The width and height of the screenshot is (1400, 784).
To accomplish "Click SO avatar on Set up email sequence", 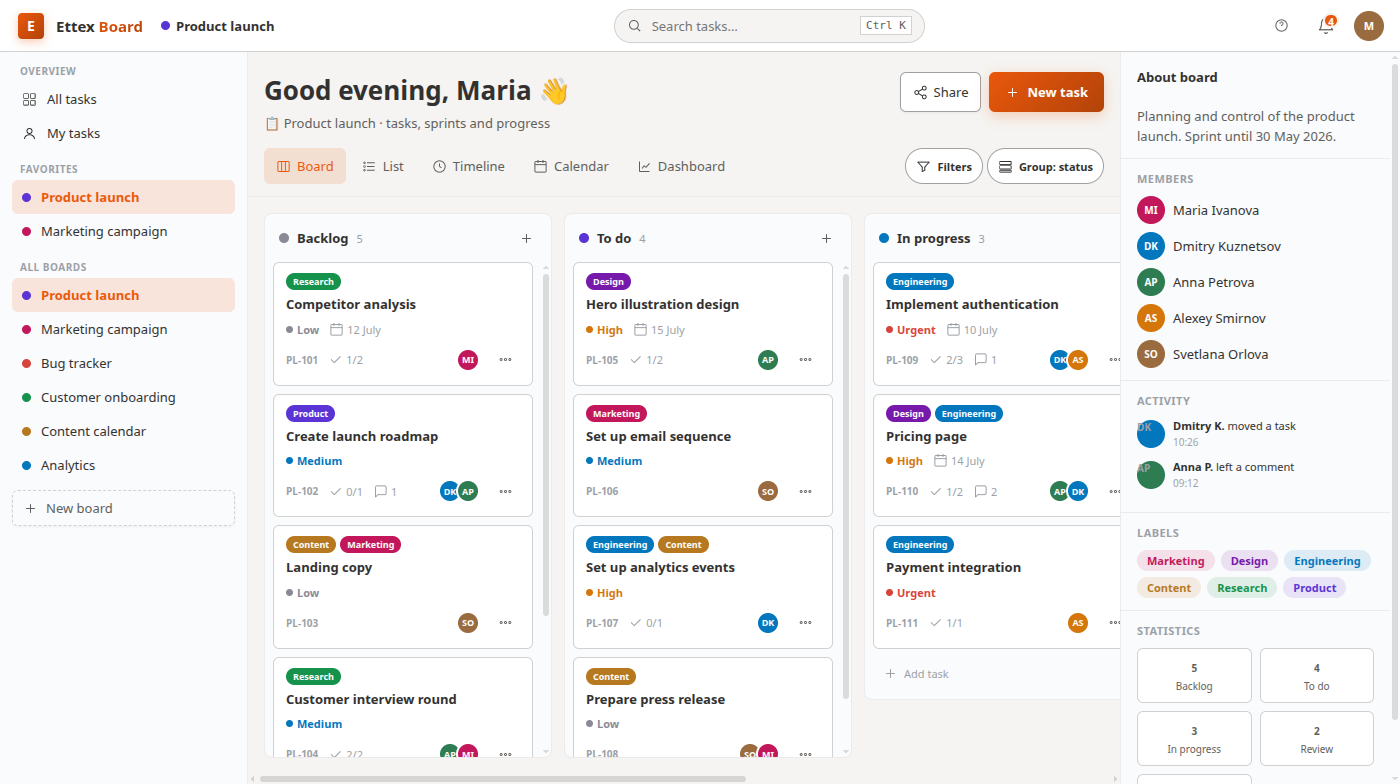I will [x=768, y=491].
